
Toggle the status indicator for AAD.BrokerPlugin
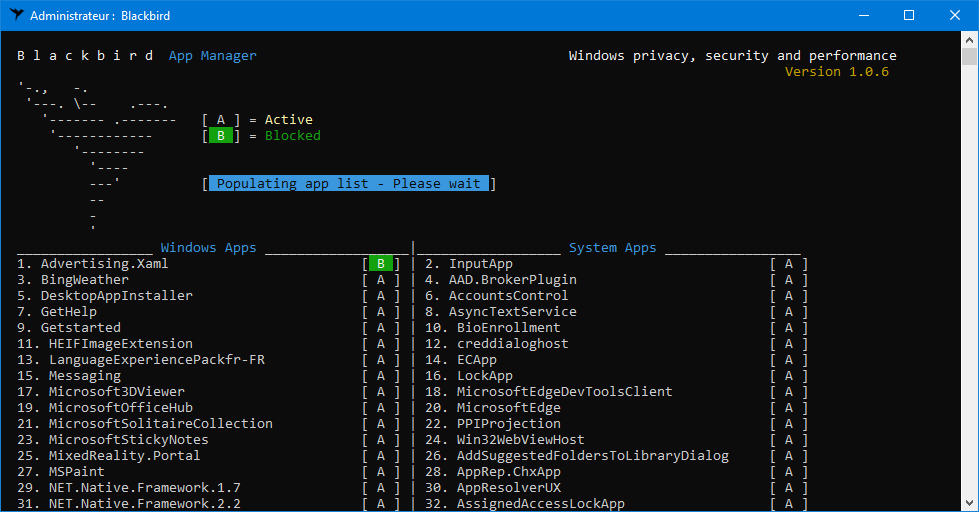789,280
